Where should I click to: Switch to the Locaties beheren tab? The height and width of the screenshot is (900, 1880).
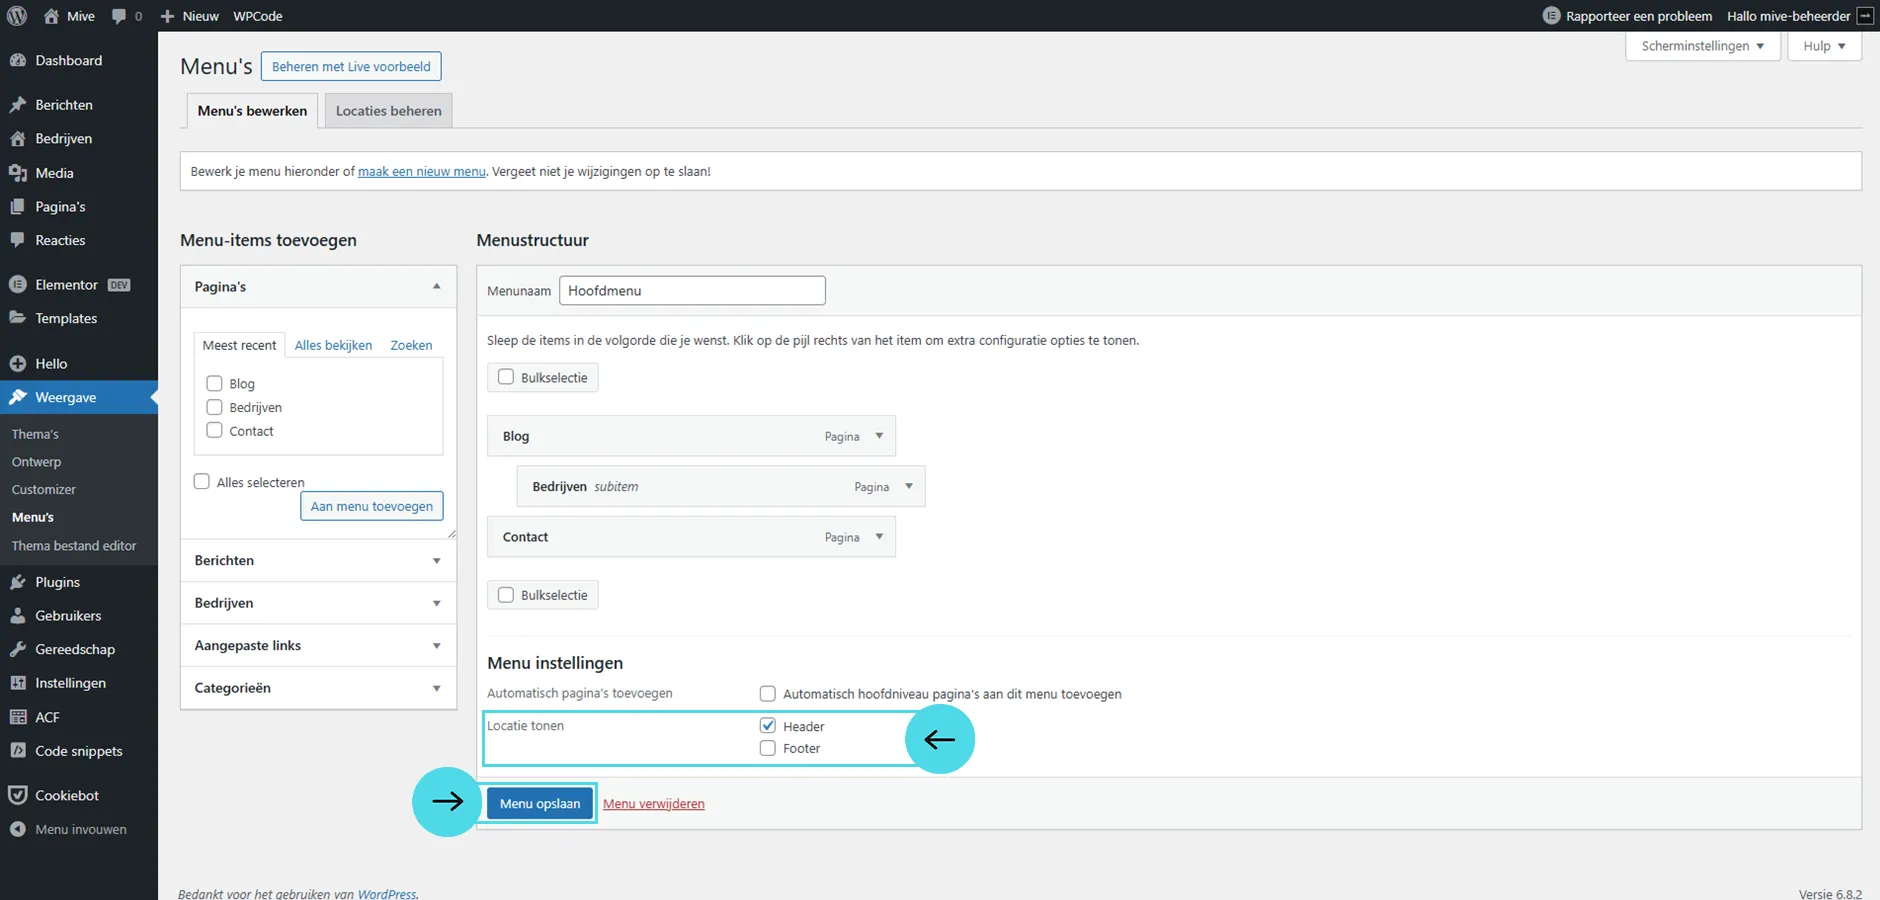pyautogui.click(x=388, y=111)
